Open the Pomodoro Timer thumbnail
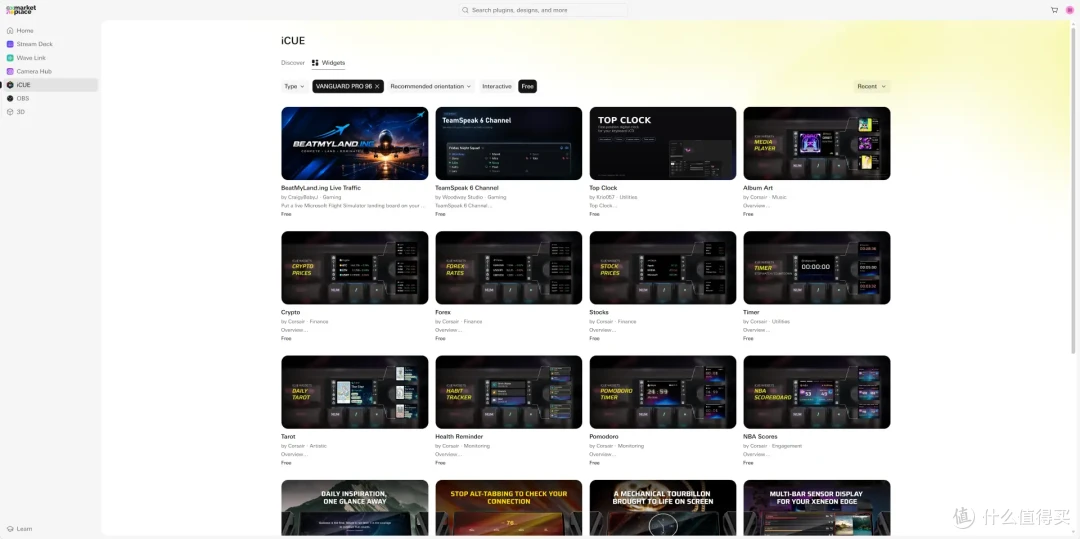Viewport: 1080px width, 539px height. 663,392
